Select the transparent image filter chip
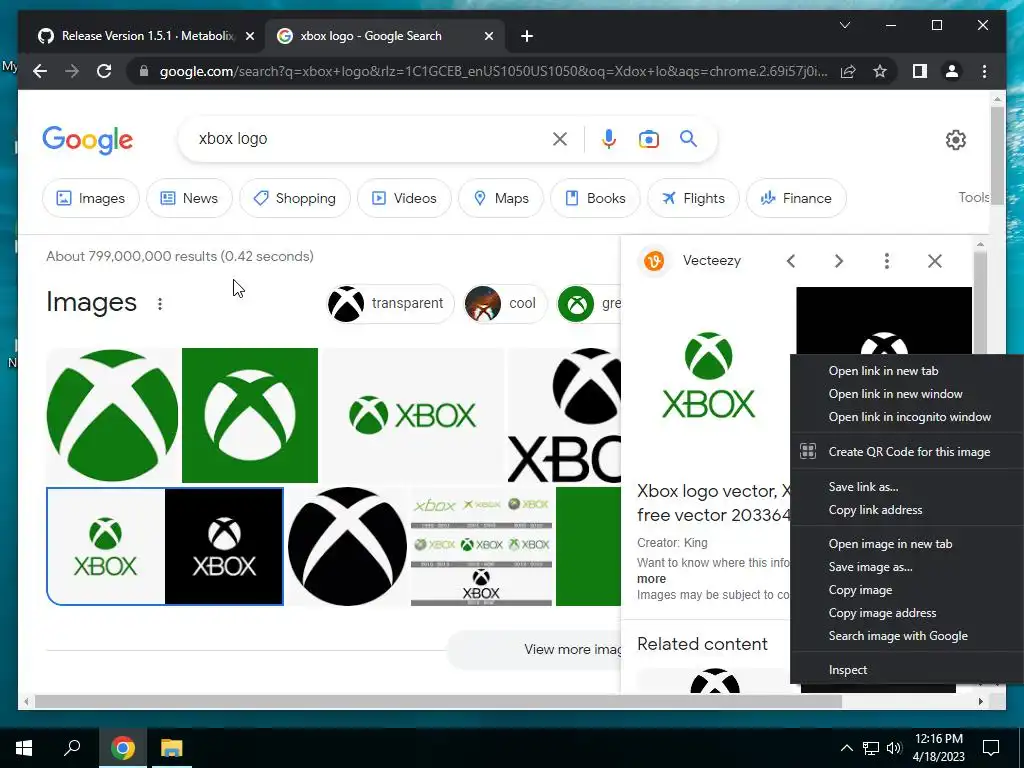This screenshot has width=1024, height=768. pos(390,304)
